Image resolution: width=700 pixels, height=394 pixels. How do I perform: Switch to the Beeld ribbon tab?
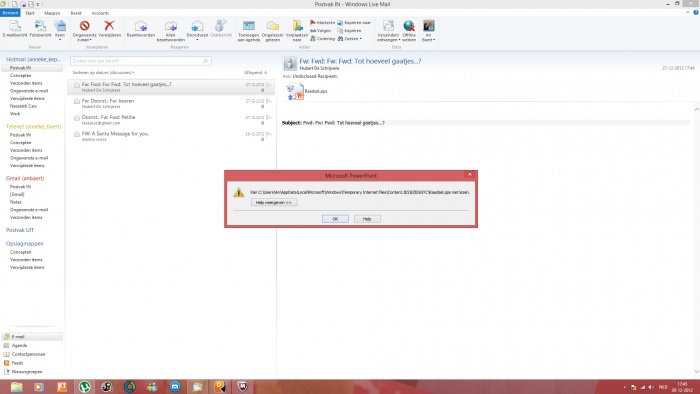(x=75, y=13)
